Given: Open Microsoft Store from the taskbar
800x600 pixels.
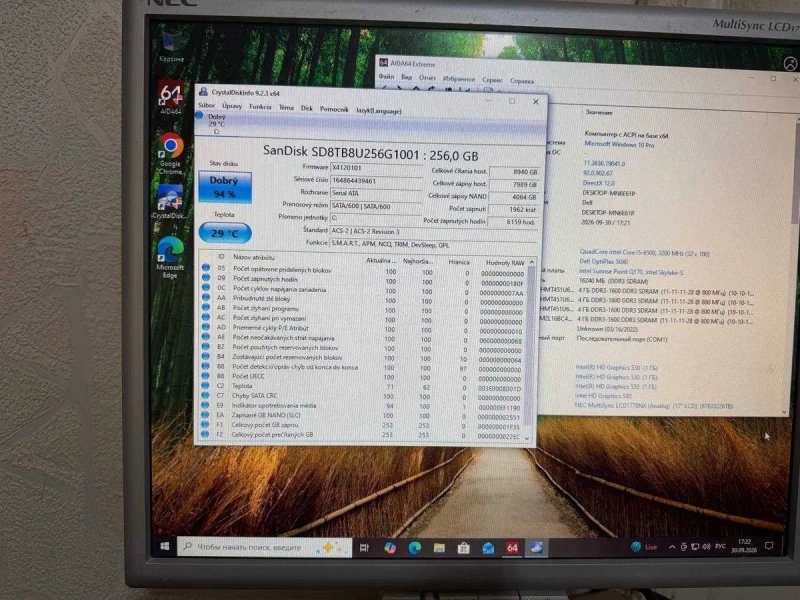Looking at the screenshot, I should (463, 548).
